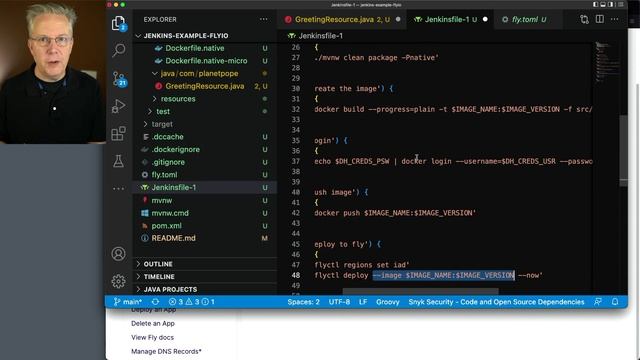The width and height of the screenshot is (640, 360).
Task: Open editor more actions ellipsis
Action: pos(614,19)
